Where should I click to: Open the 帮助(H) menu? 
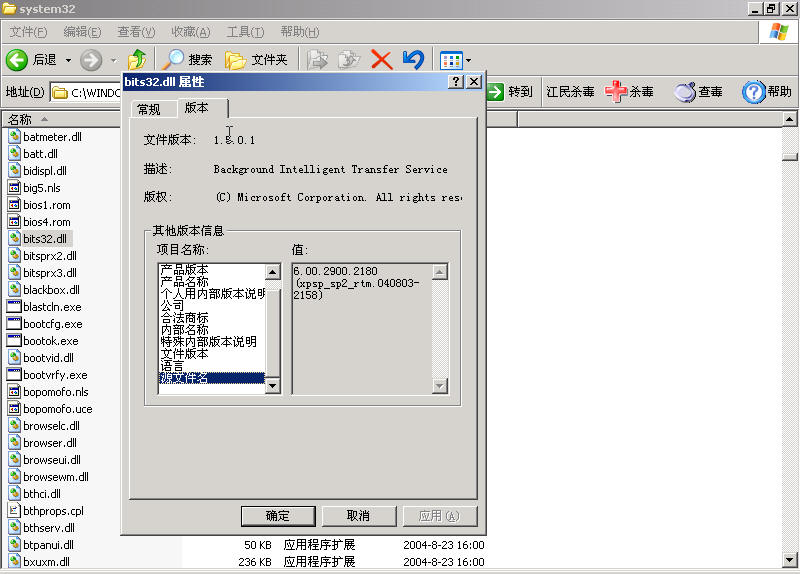click(299, 32)
